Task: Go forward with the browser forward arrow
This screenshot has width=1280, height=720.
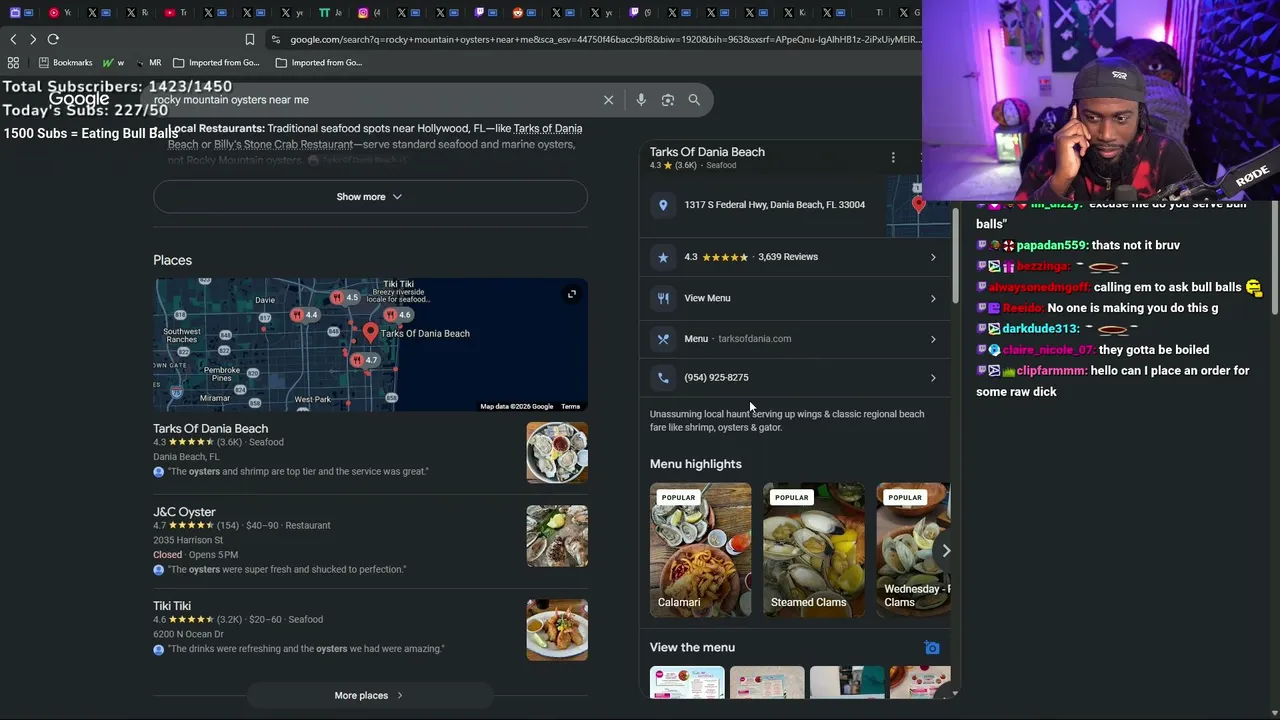Action: (x=33, y=39)
